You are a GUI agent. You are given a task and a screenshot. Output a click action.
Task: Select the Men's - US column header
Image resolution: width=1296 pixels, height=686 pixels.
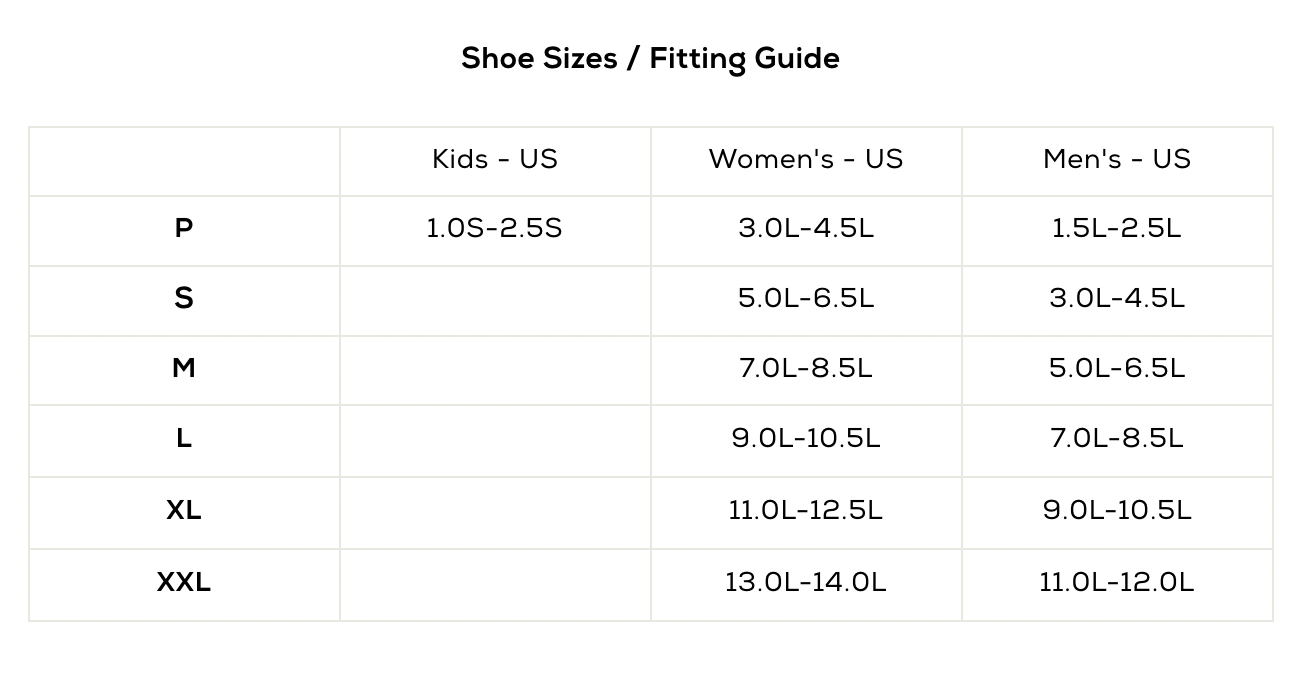coord(1117,159)
